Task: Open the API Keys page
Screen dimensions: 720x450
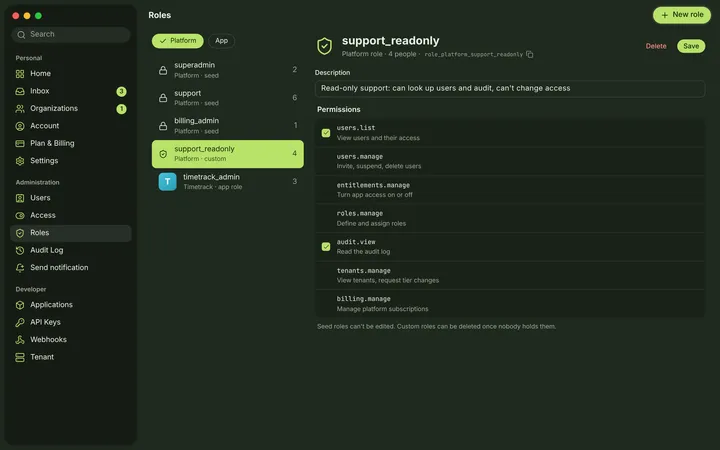Action: tap(71, 322)
